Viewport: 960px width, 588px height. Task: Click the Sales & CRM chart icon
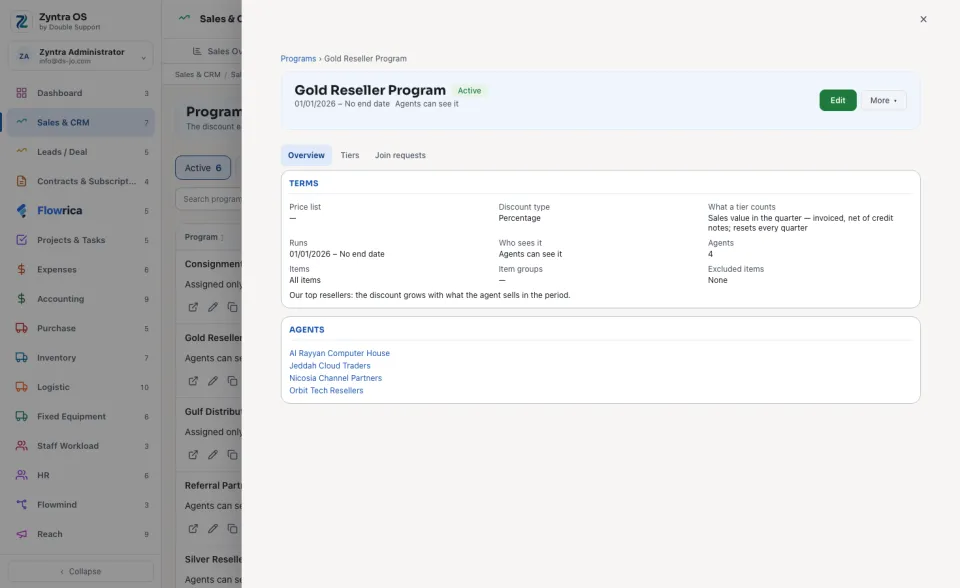coord(21,121)
